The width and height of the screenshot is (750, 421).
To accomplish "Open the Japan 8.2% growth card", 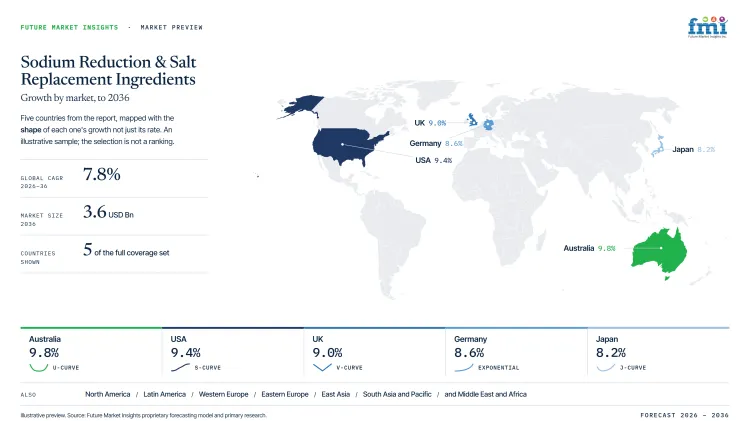I will coord(658,352).
